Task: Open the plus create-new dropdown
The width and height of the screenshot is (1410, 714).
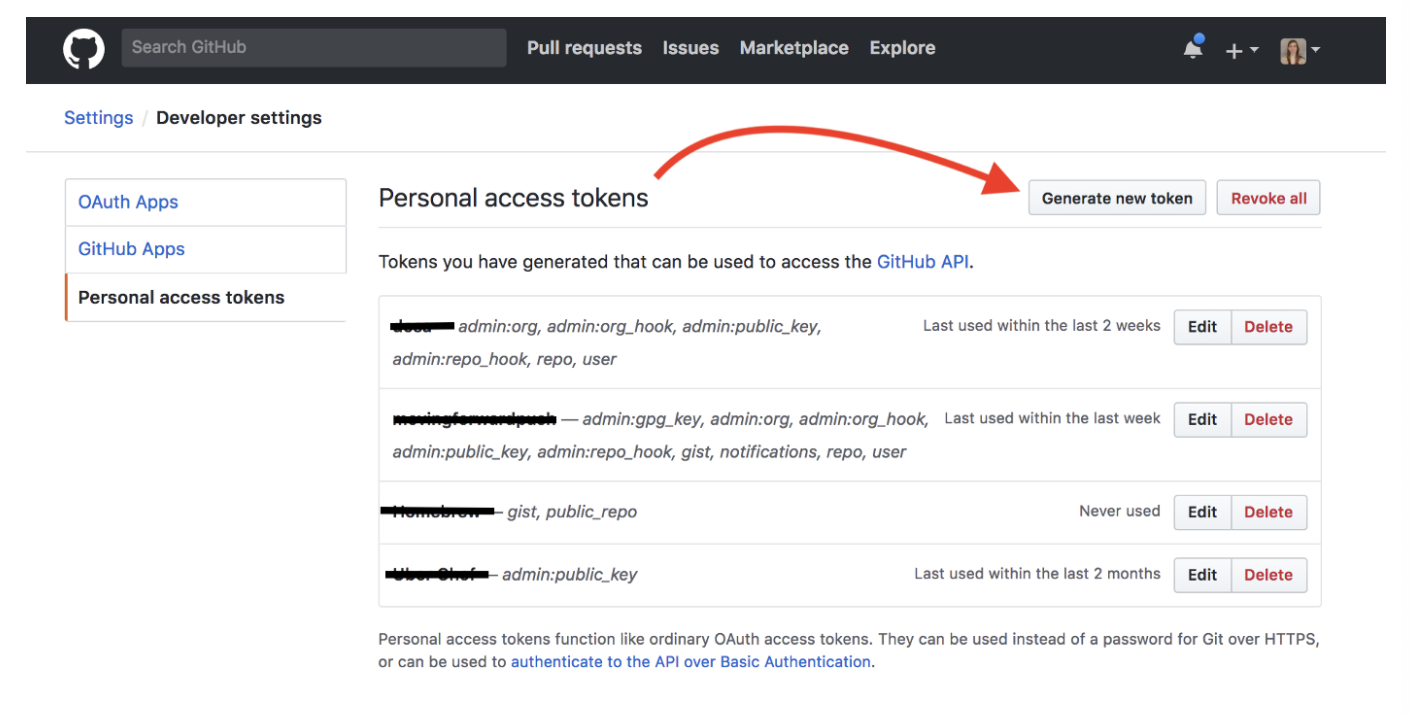Action: pos(1242,50)
